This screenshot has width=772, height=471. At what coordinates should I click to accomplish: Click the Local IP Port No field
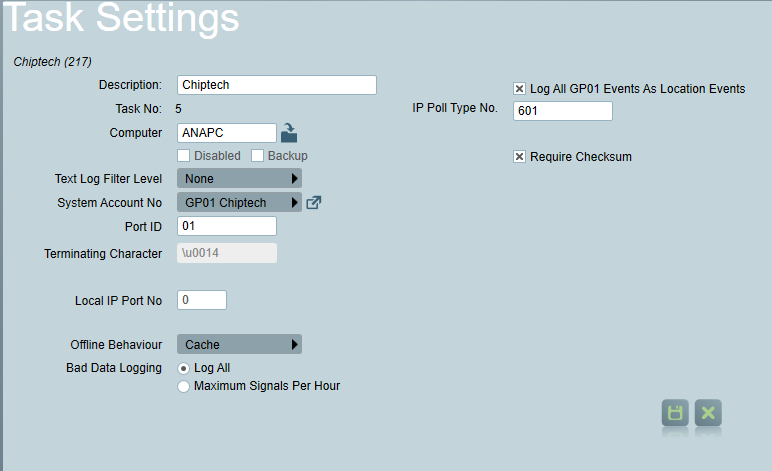coord(202,300)
